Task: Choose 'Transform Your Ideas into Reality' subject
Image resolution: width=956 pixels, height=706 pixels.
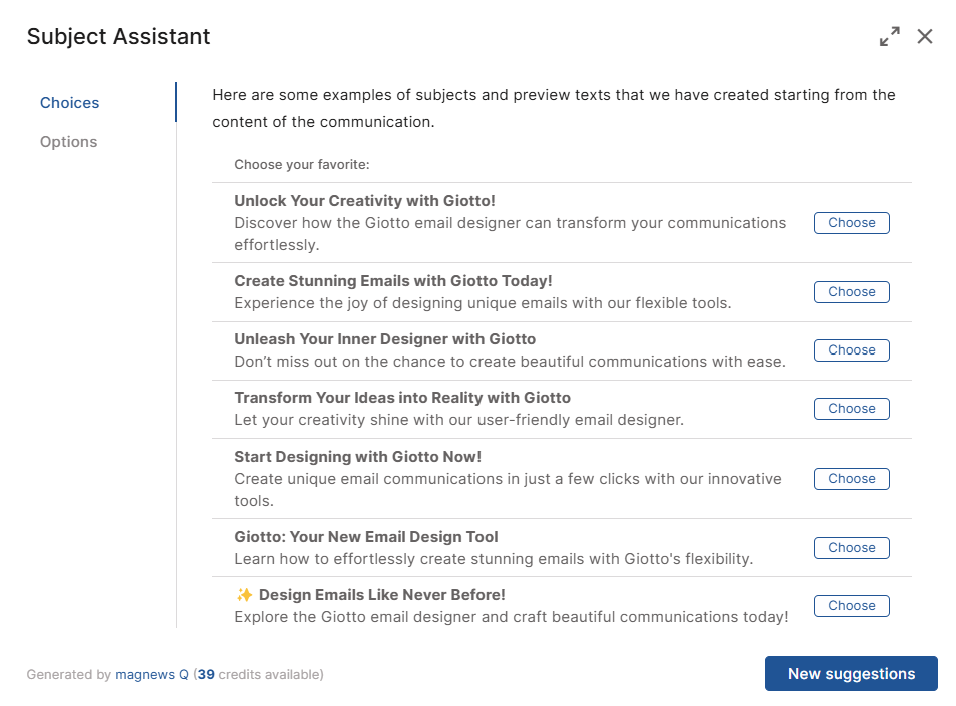Action: [852, 408]
